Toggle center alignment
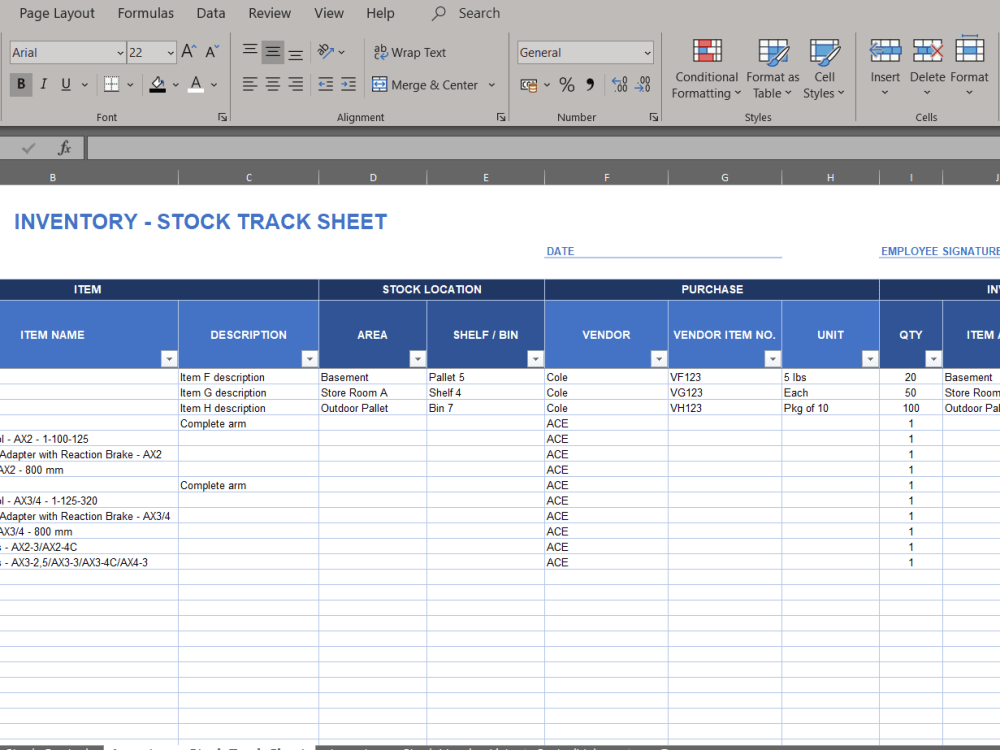 coord(271,84)
